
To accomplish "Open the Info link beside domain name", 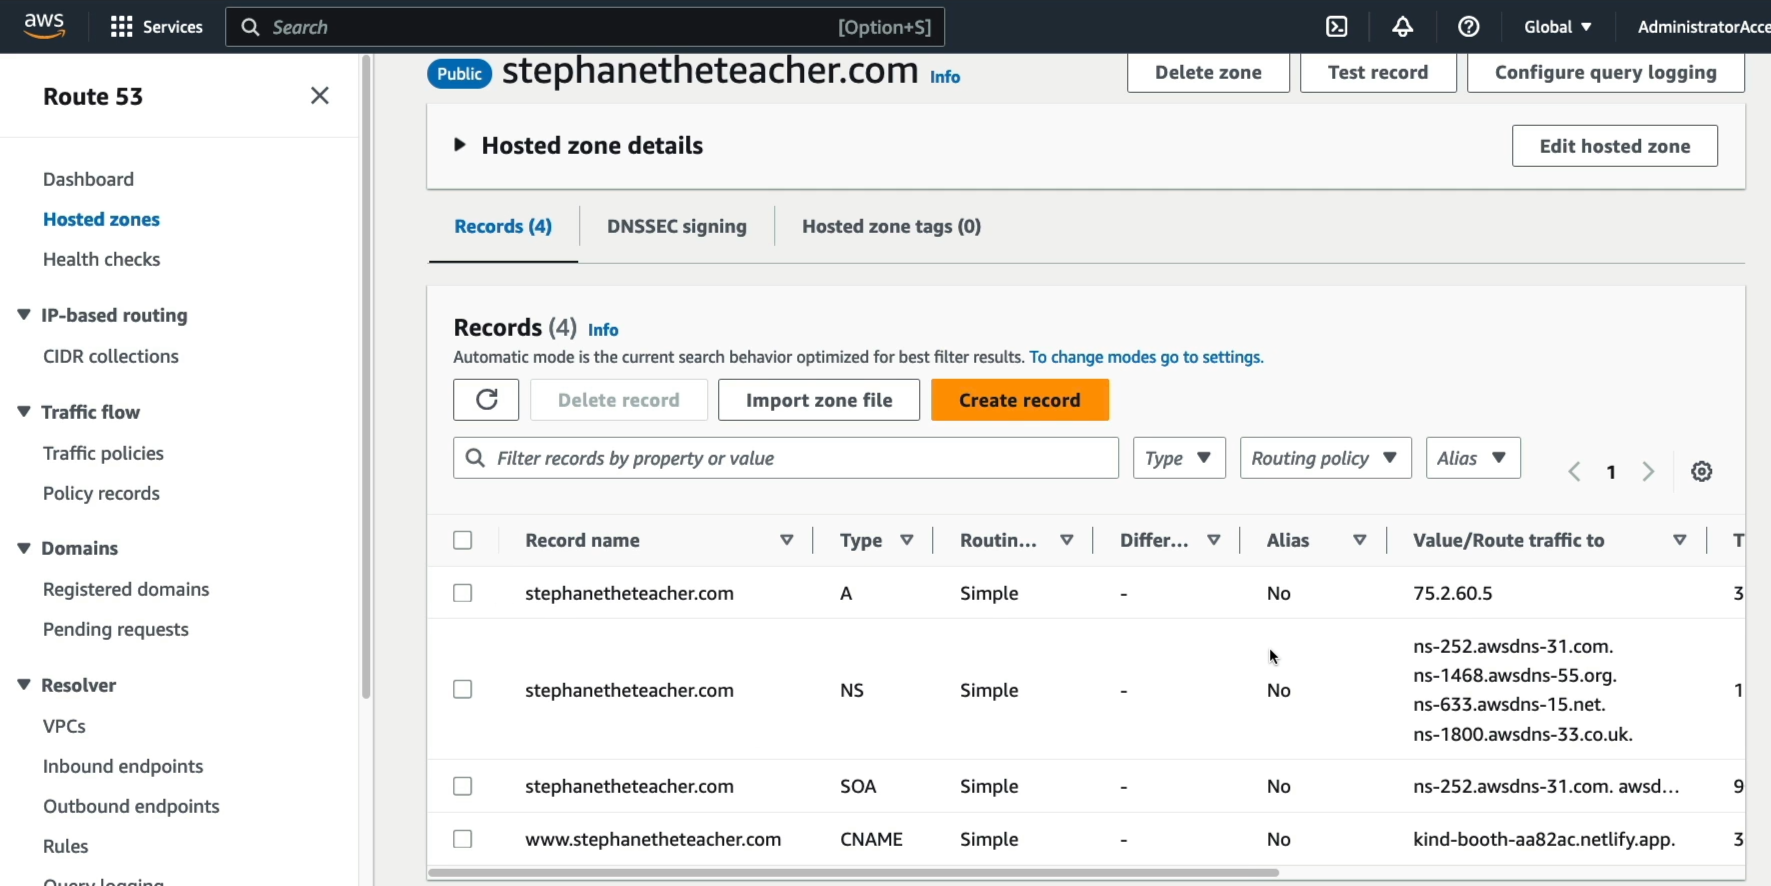I will (945, 77).
